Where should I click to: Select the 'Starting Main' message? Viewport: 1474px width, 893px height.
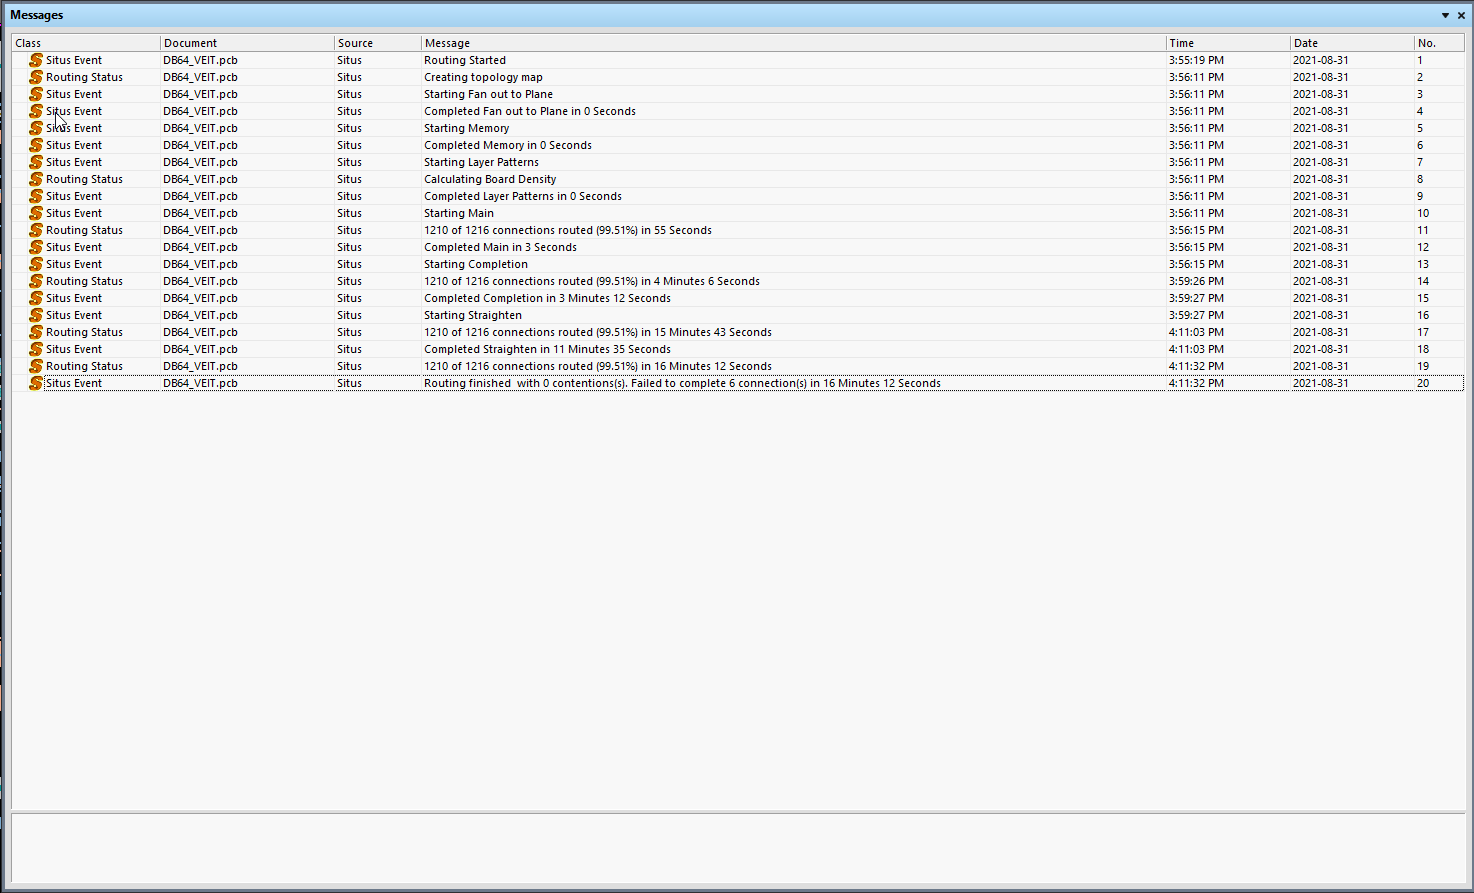pyautogui.click(x=459, y=213)
